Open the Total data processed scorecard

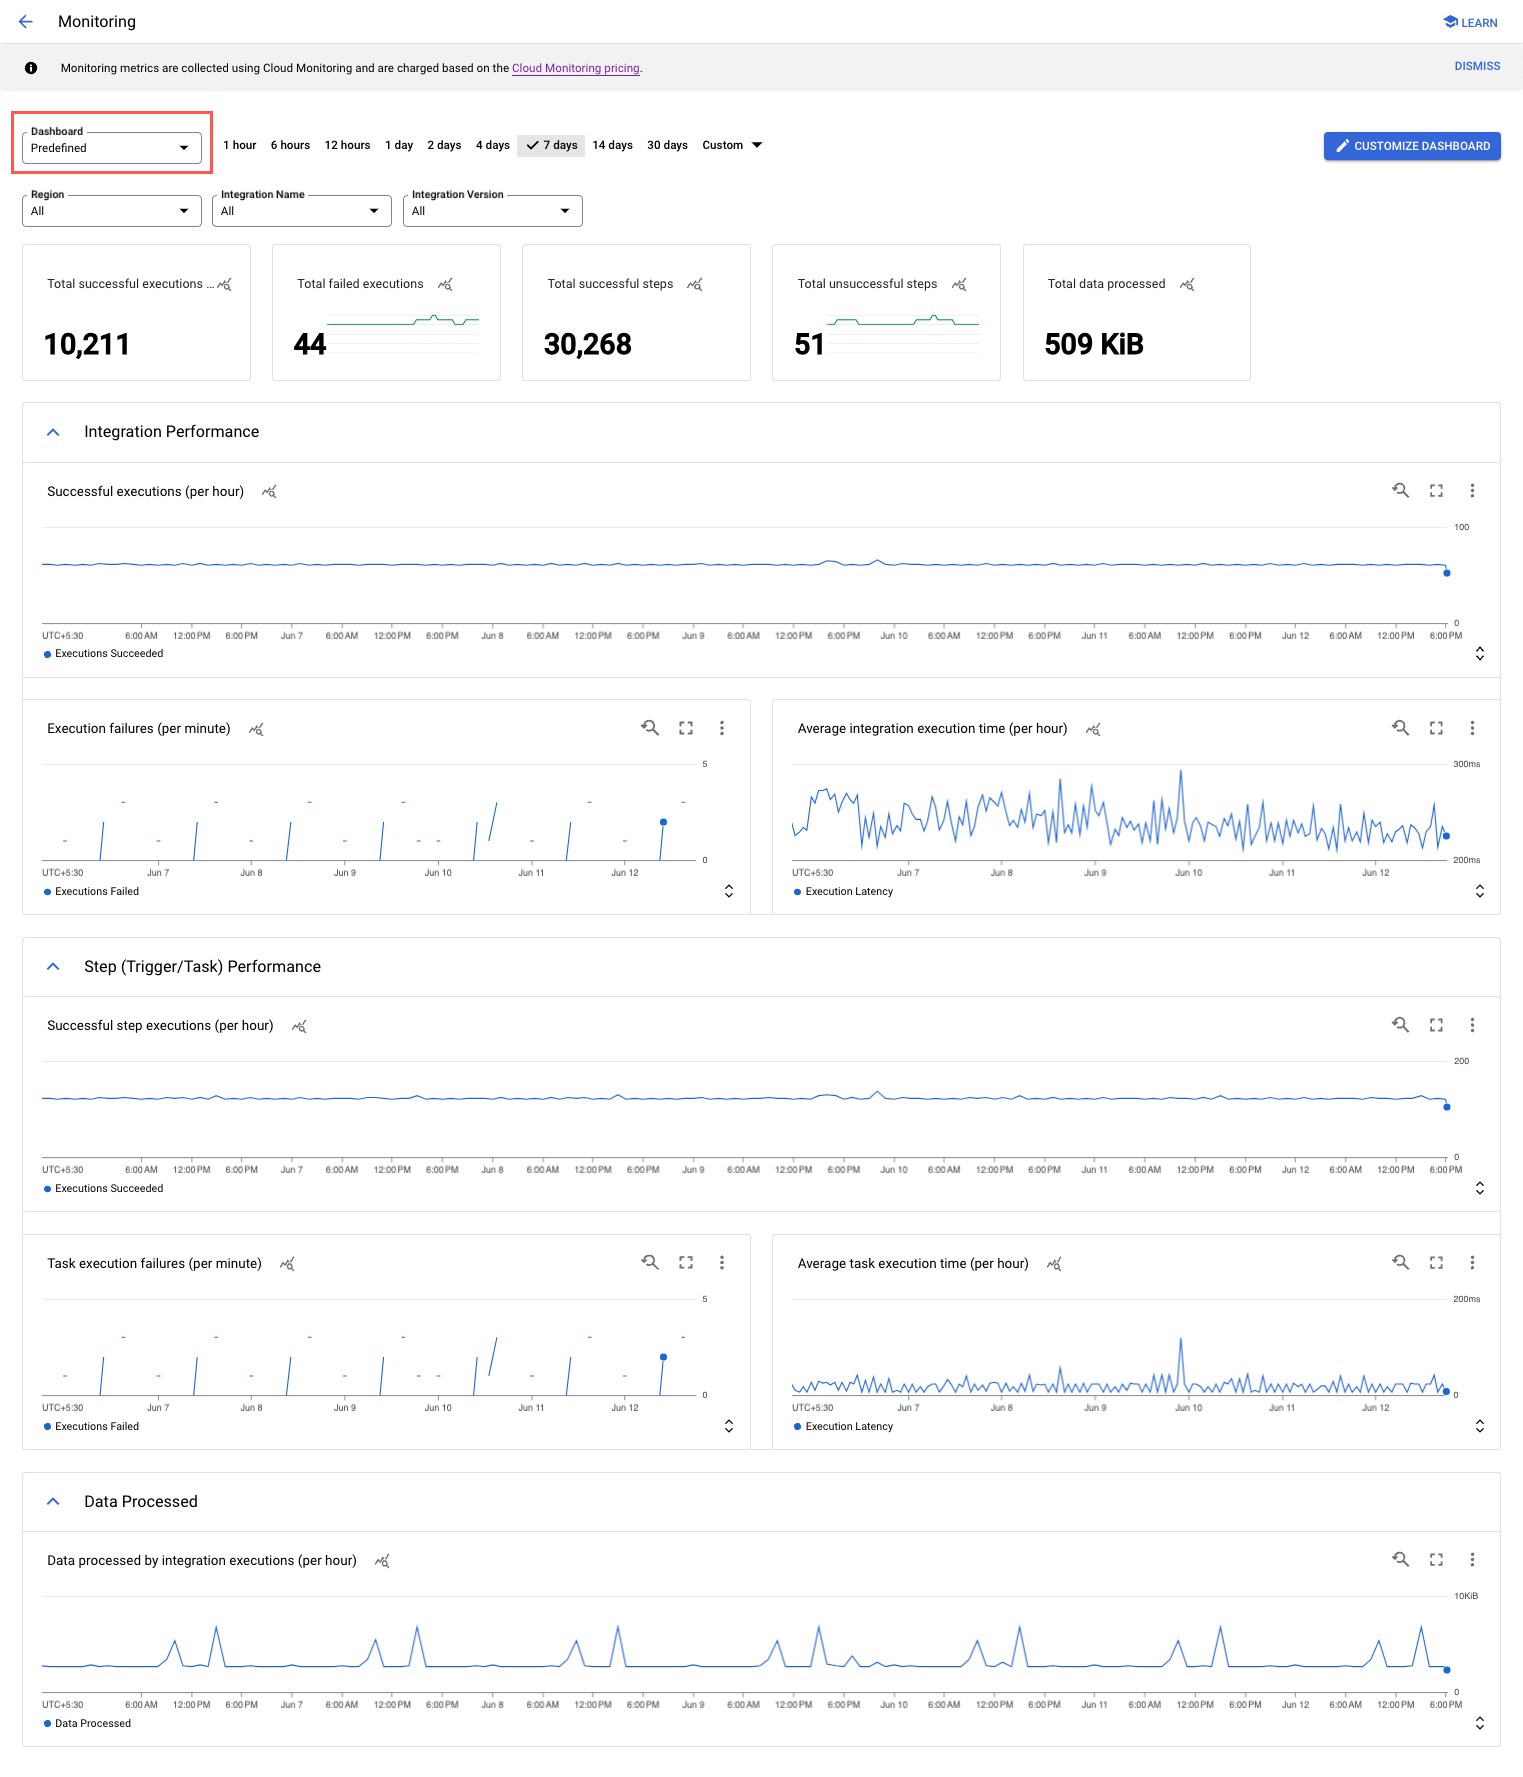click(x=1136, y=312)
